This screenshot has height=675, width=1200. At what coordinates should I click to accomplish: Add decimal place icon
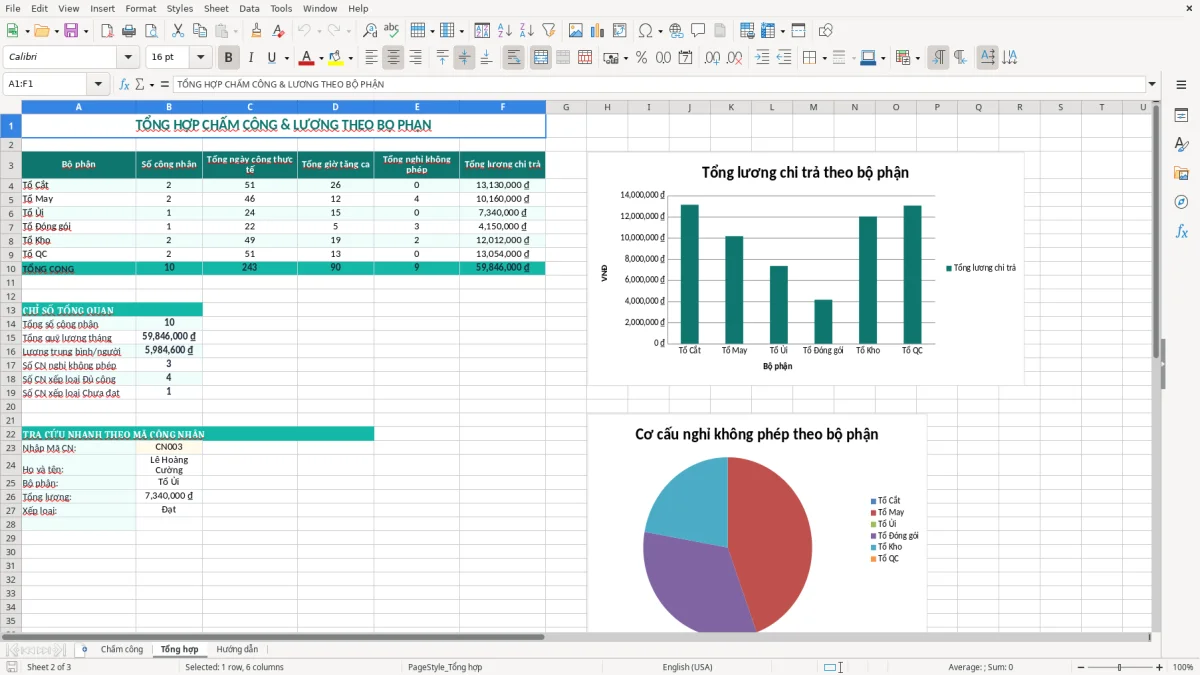point(712,58)
